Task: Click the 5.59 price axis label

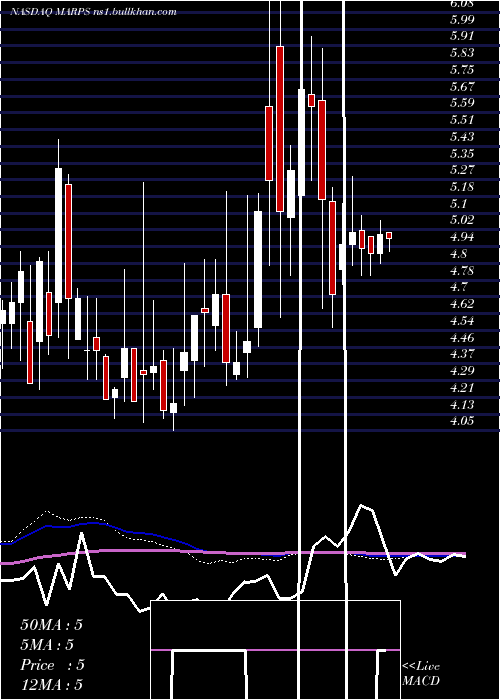Action: [x=462, y=103]
